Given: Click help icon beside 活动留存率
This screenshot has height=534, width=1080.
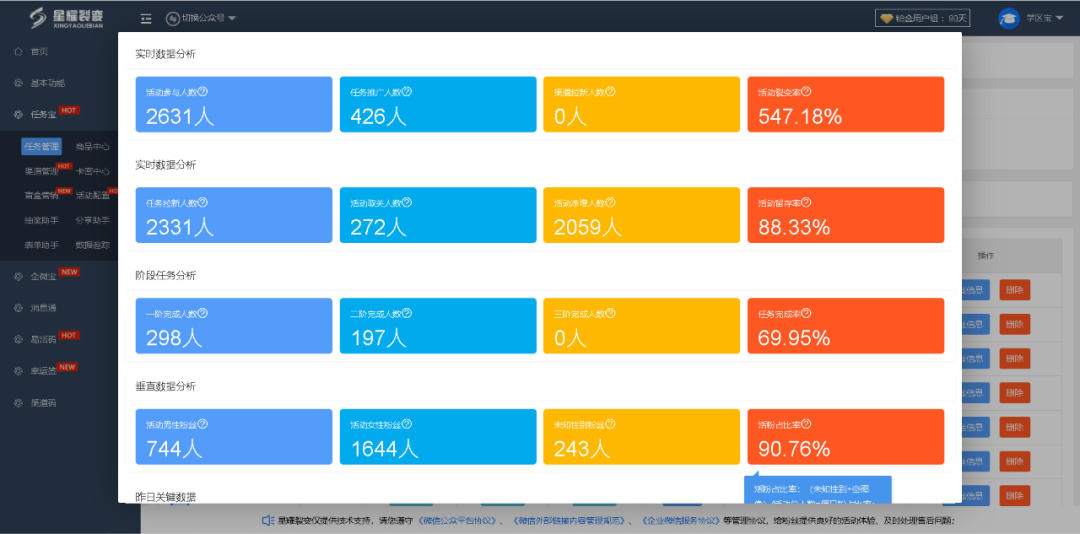Looking at the screenshot, I should coord(806,202).
